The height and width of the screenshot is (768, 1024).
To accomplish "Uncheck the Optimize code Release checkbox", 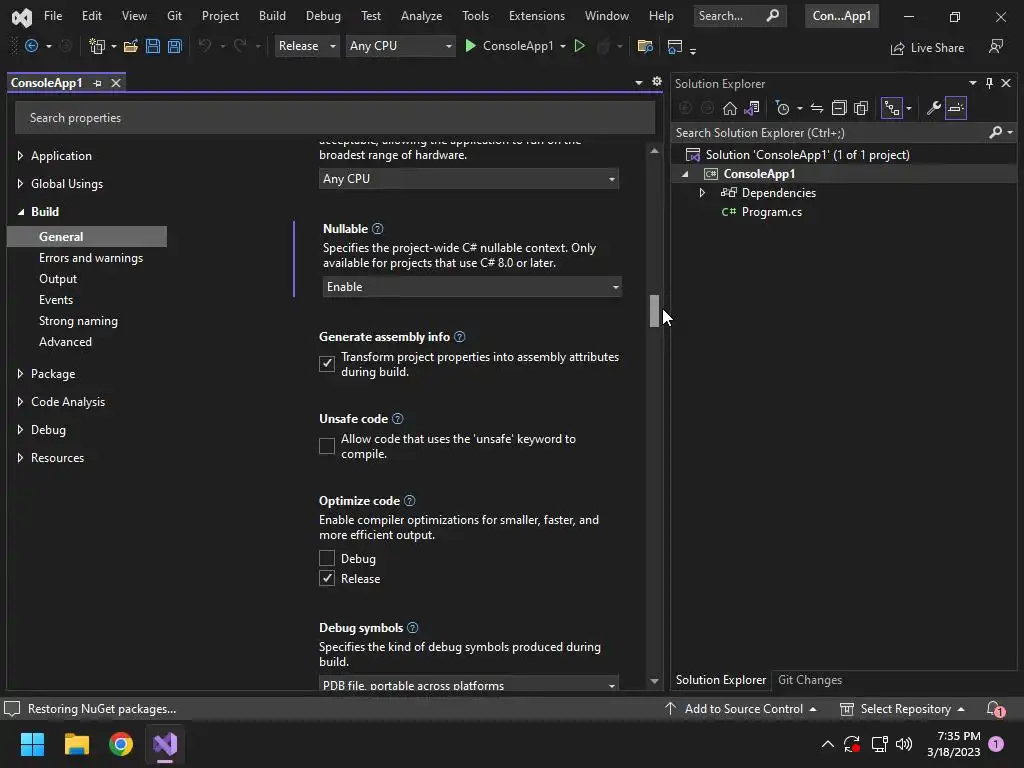I will 327,578.
